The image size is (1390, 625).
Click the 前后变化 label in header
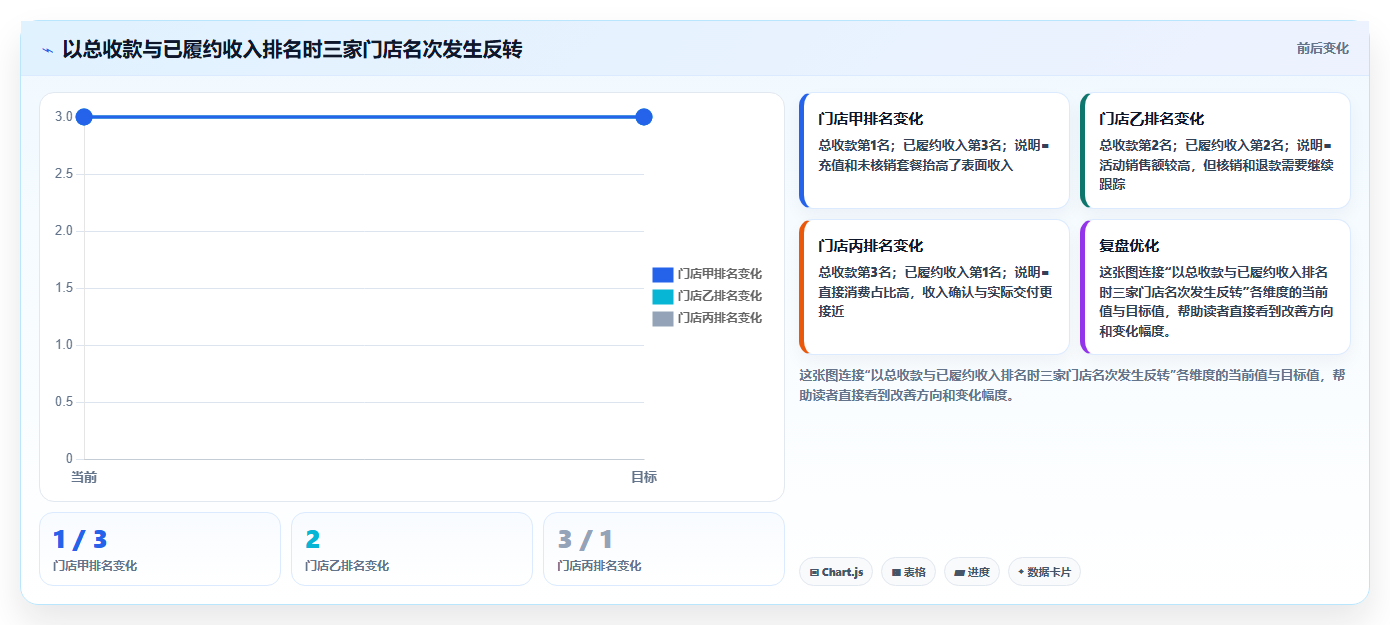pos(1322,48)
